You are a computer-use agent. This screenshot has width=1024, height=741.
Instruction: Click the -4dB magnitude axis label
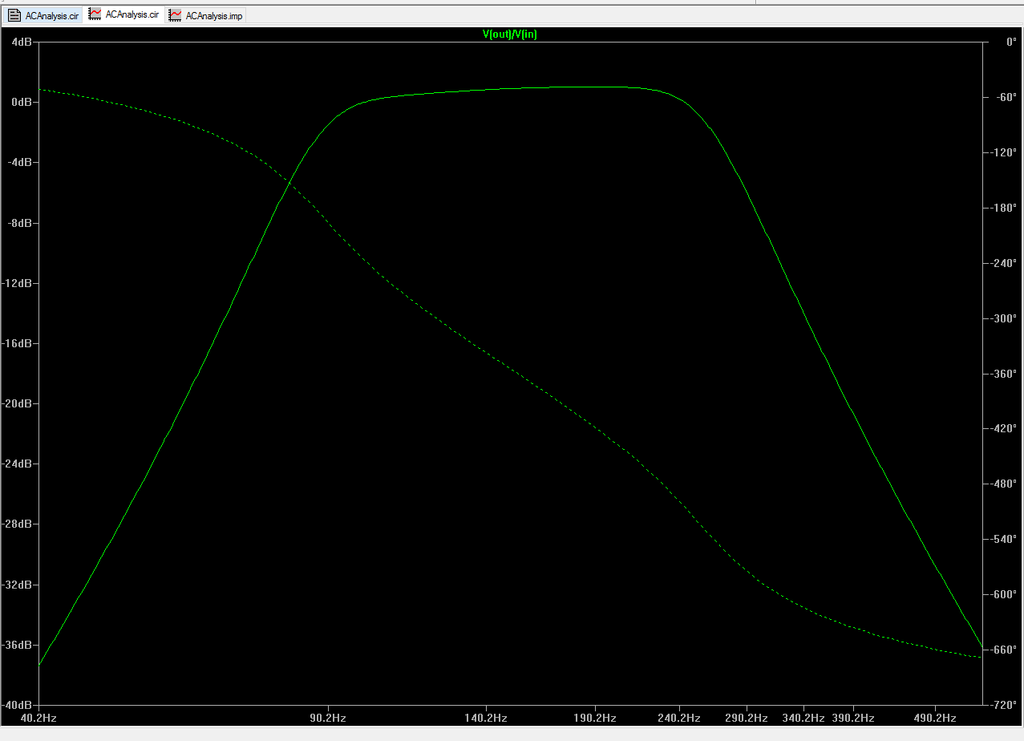click(x=20, y=162)
